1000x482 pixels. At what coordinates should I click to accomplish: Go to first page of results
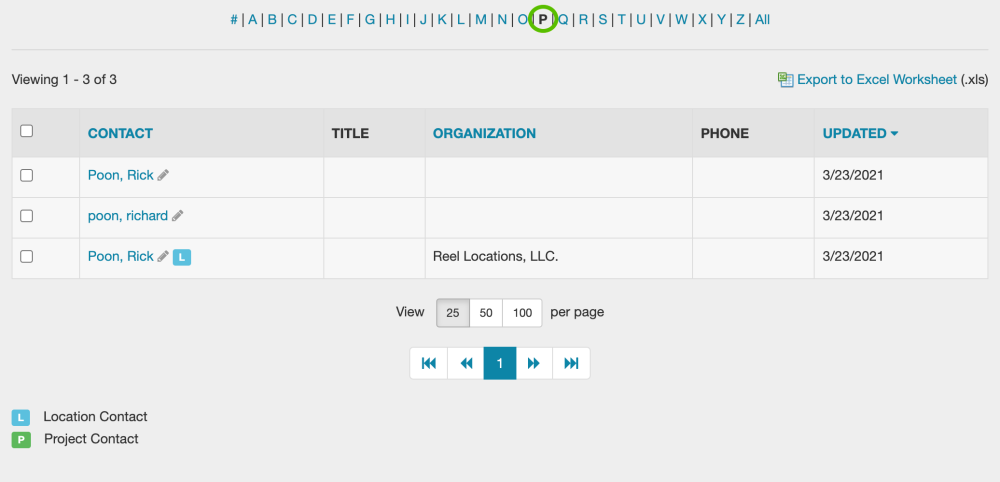(x=428, y=364)
